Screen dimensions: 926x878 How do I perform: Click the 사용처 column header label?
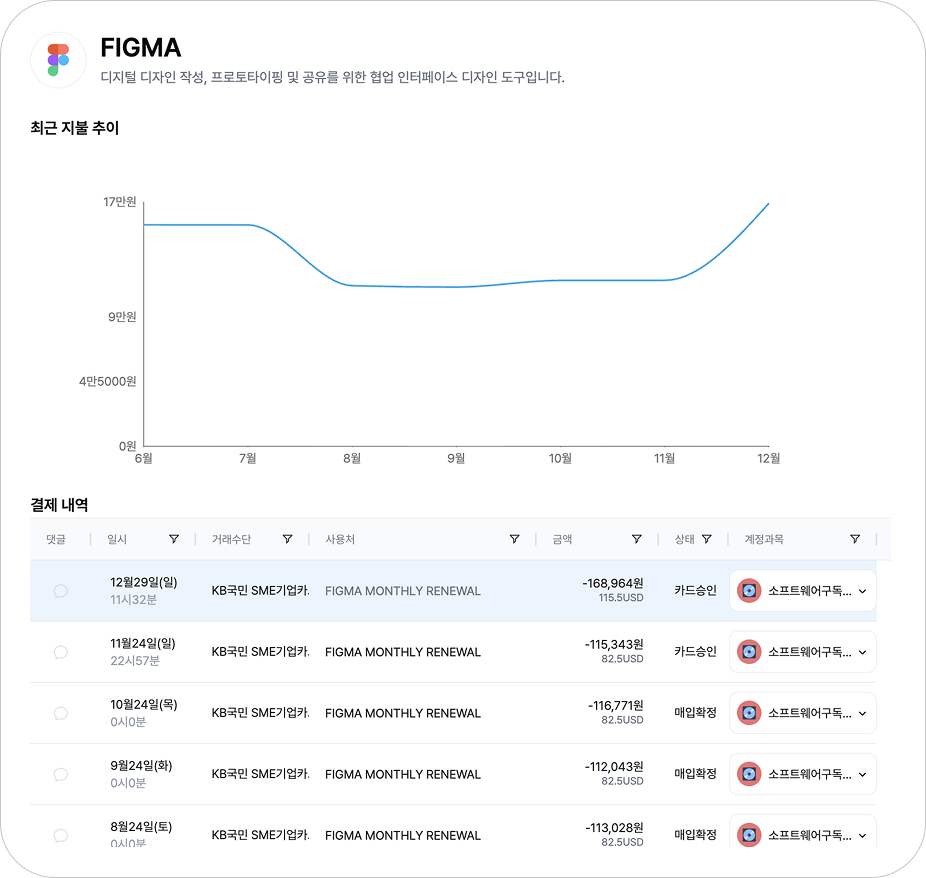[340, 539]
